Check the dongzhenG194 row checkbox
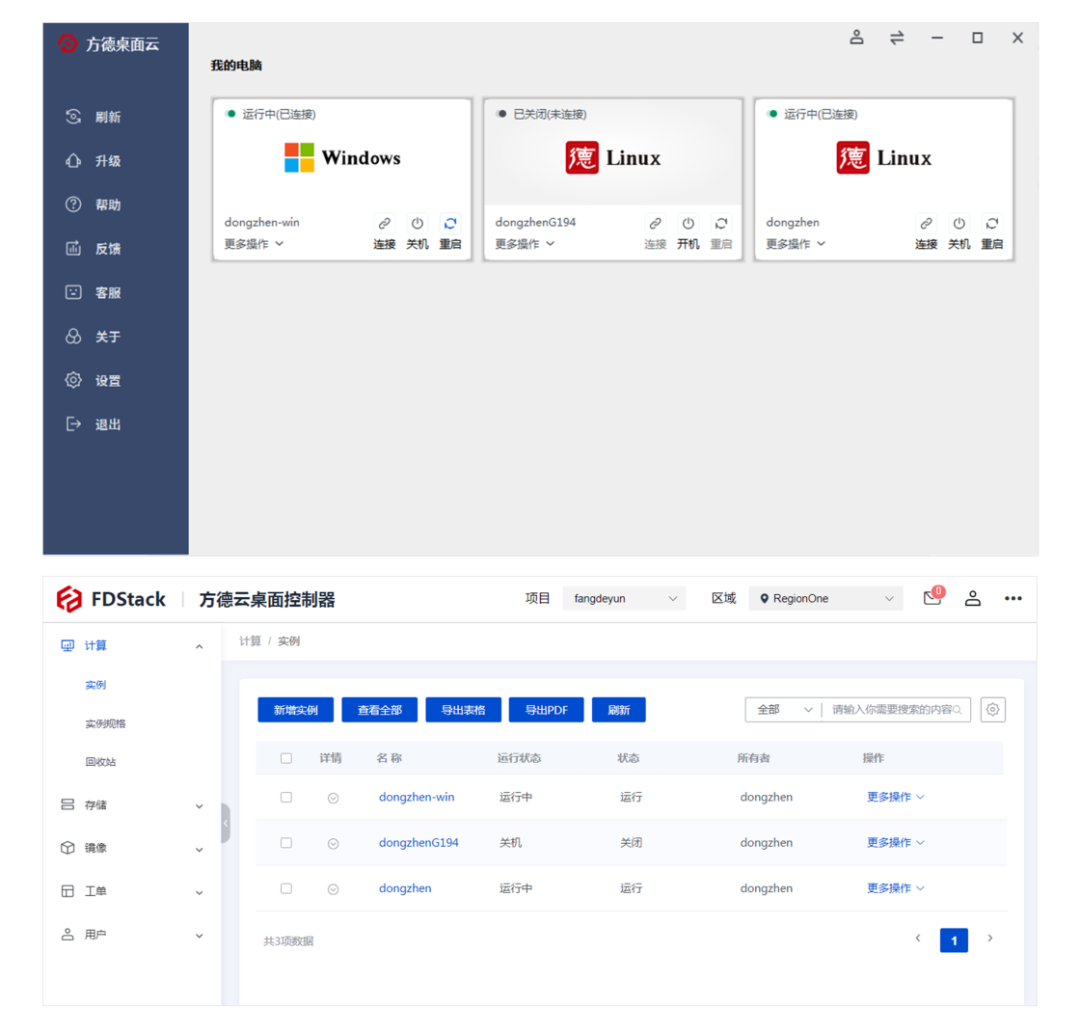The width and height of the screenshot is (1080, 1034). pyautogui.click(x=286, y=842)
